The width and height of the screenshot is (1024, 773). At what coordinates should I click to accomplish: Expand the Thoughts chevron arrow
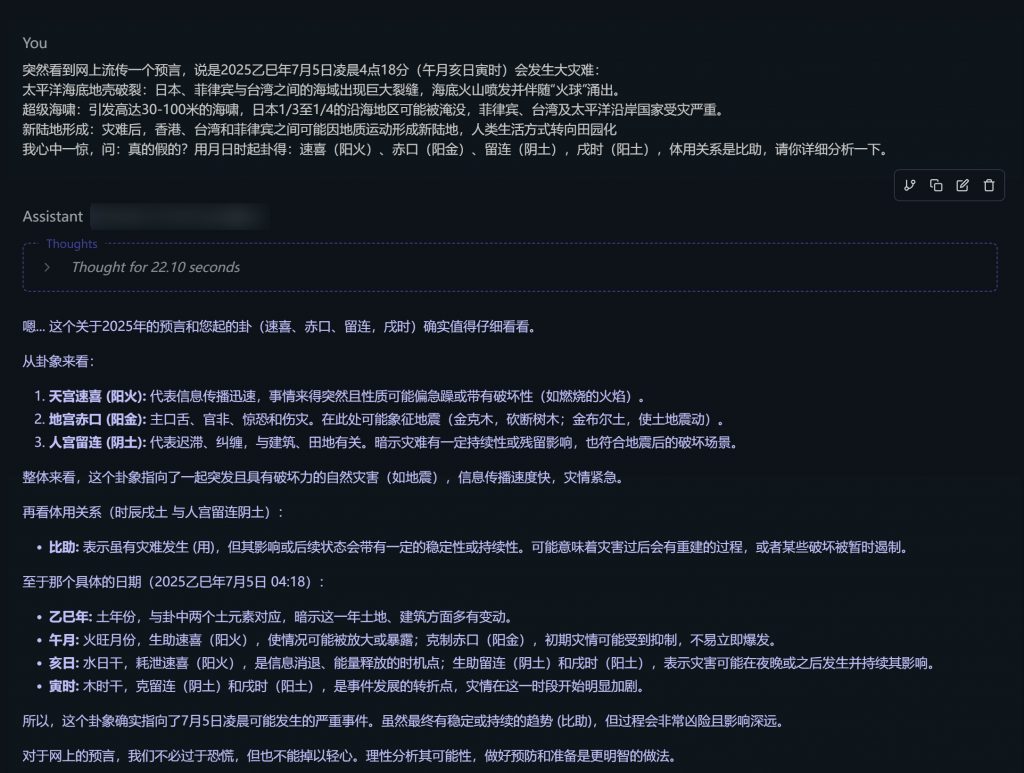[x=47, y=267]
